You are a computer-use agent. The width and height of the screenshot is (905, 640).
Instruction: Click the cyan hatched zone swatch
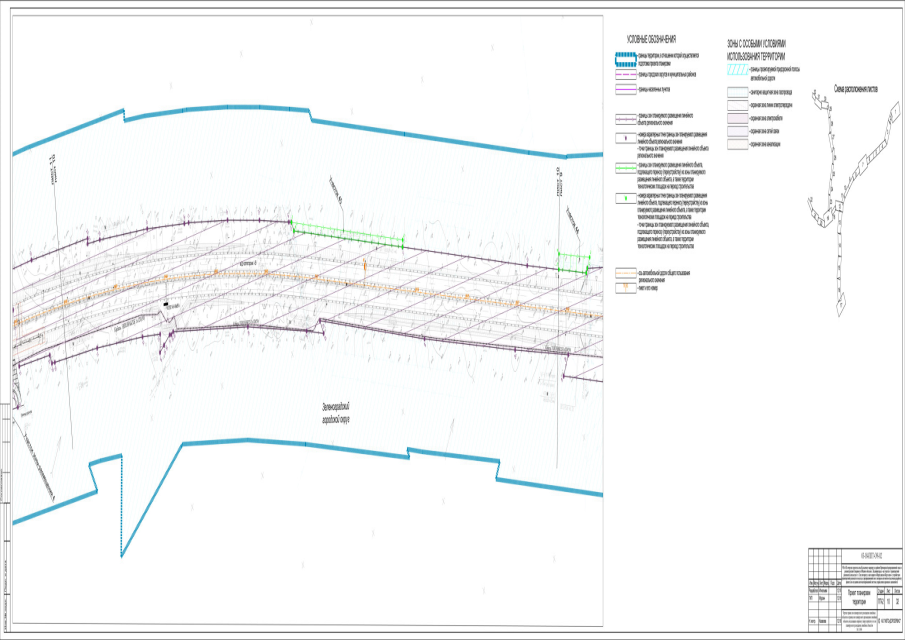pos(739,71)
